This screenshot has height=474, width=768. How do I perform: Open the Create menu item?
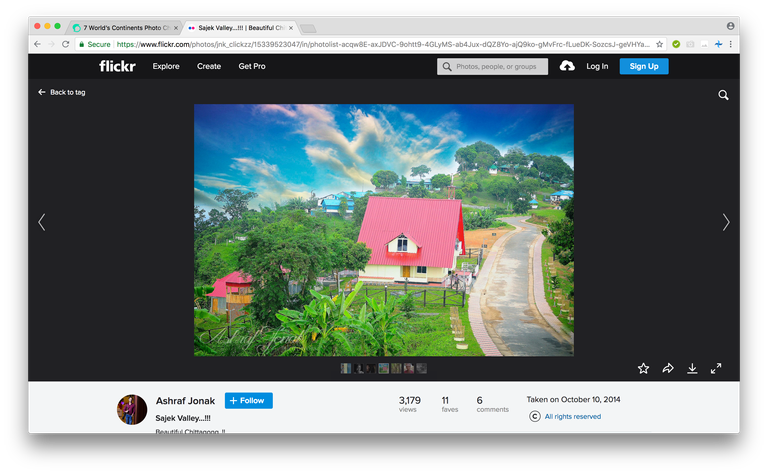click(209, 66)
